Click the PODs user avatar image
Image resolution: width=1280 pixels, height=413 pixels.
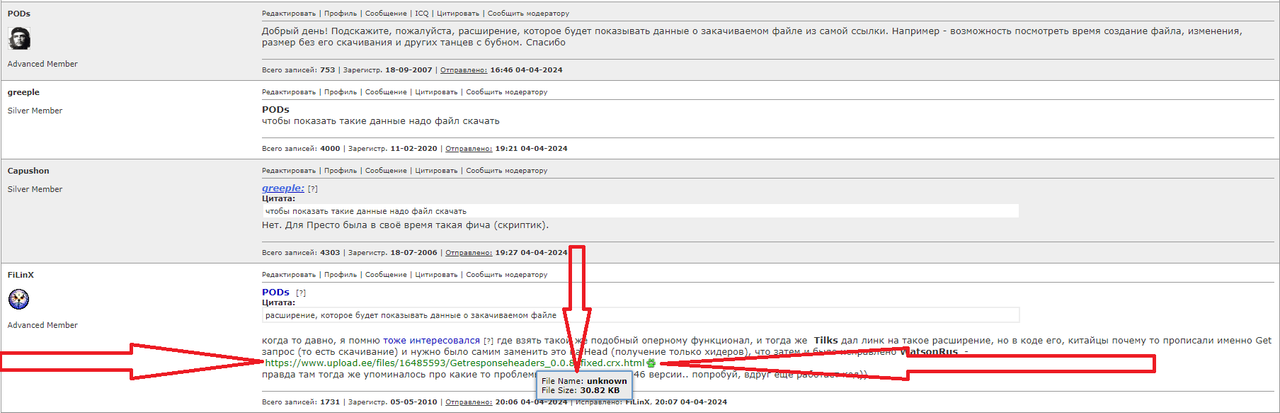[x=19, y=39]
